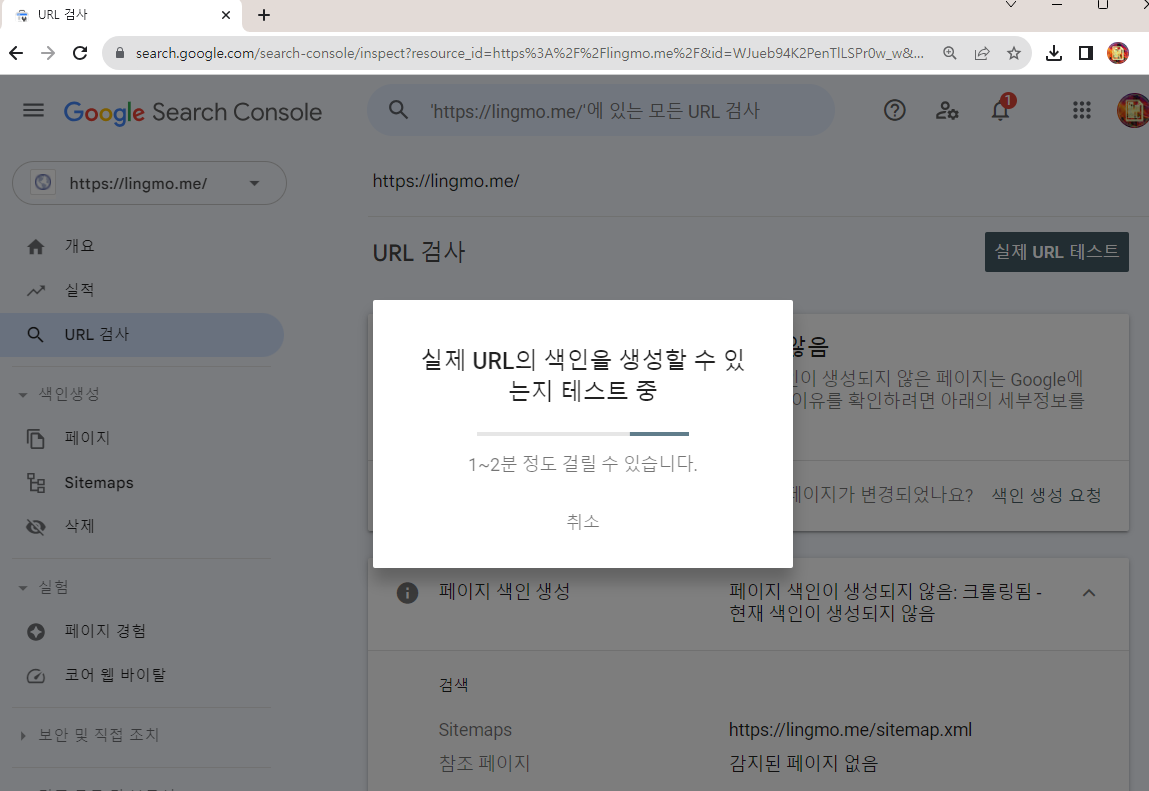The image size is (1149, 791).
Task: Open the hamburger navigation menu
Action: point(34,111)
